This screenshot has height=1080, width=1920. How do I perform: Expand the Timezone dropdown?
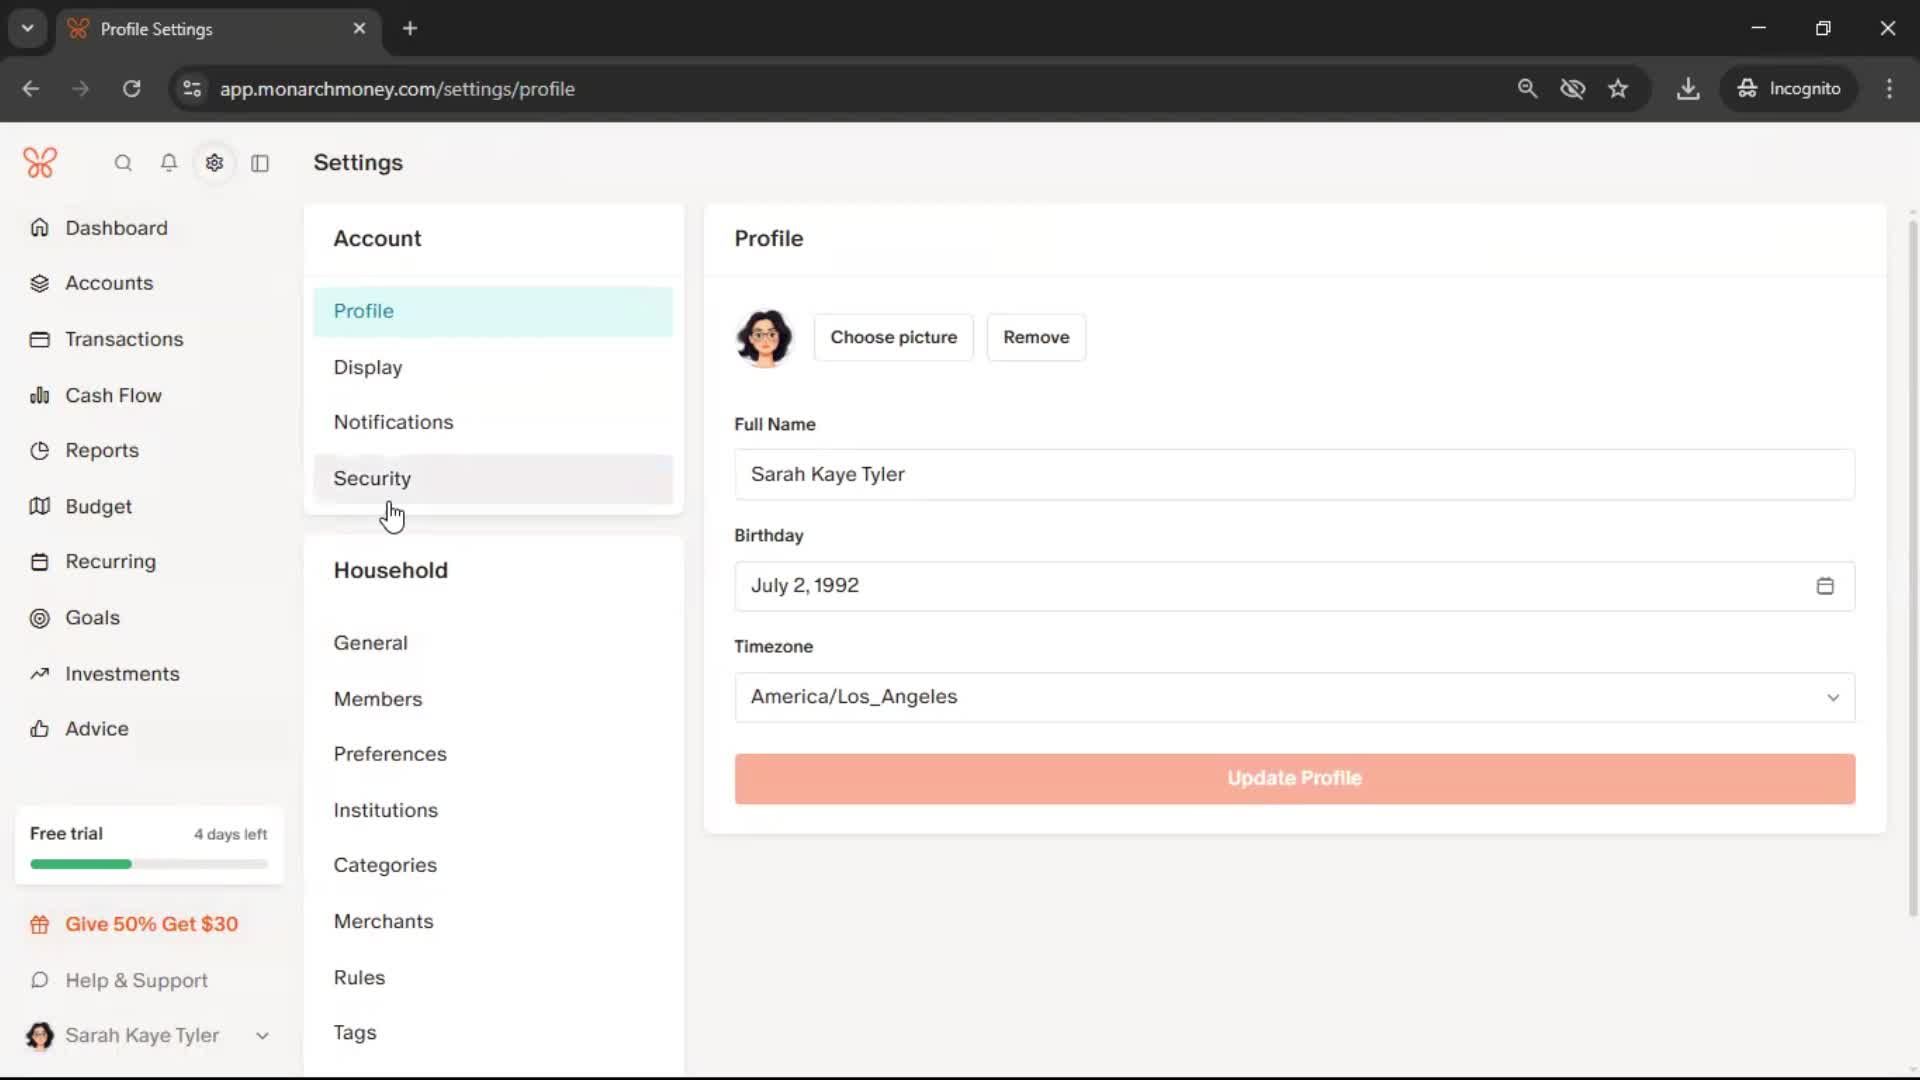(1294, 697)
